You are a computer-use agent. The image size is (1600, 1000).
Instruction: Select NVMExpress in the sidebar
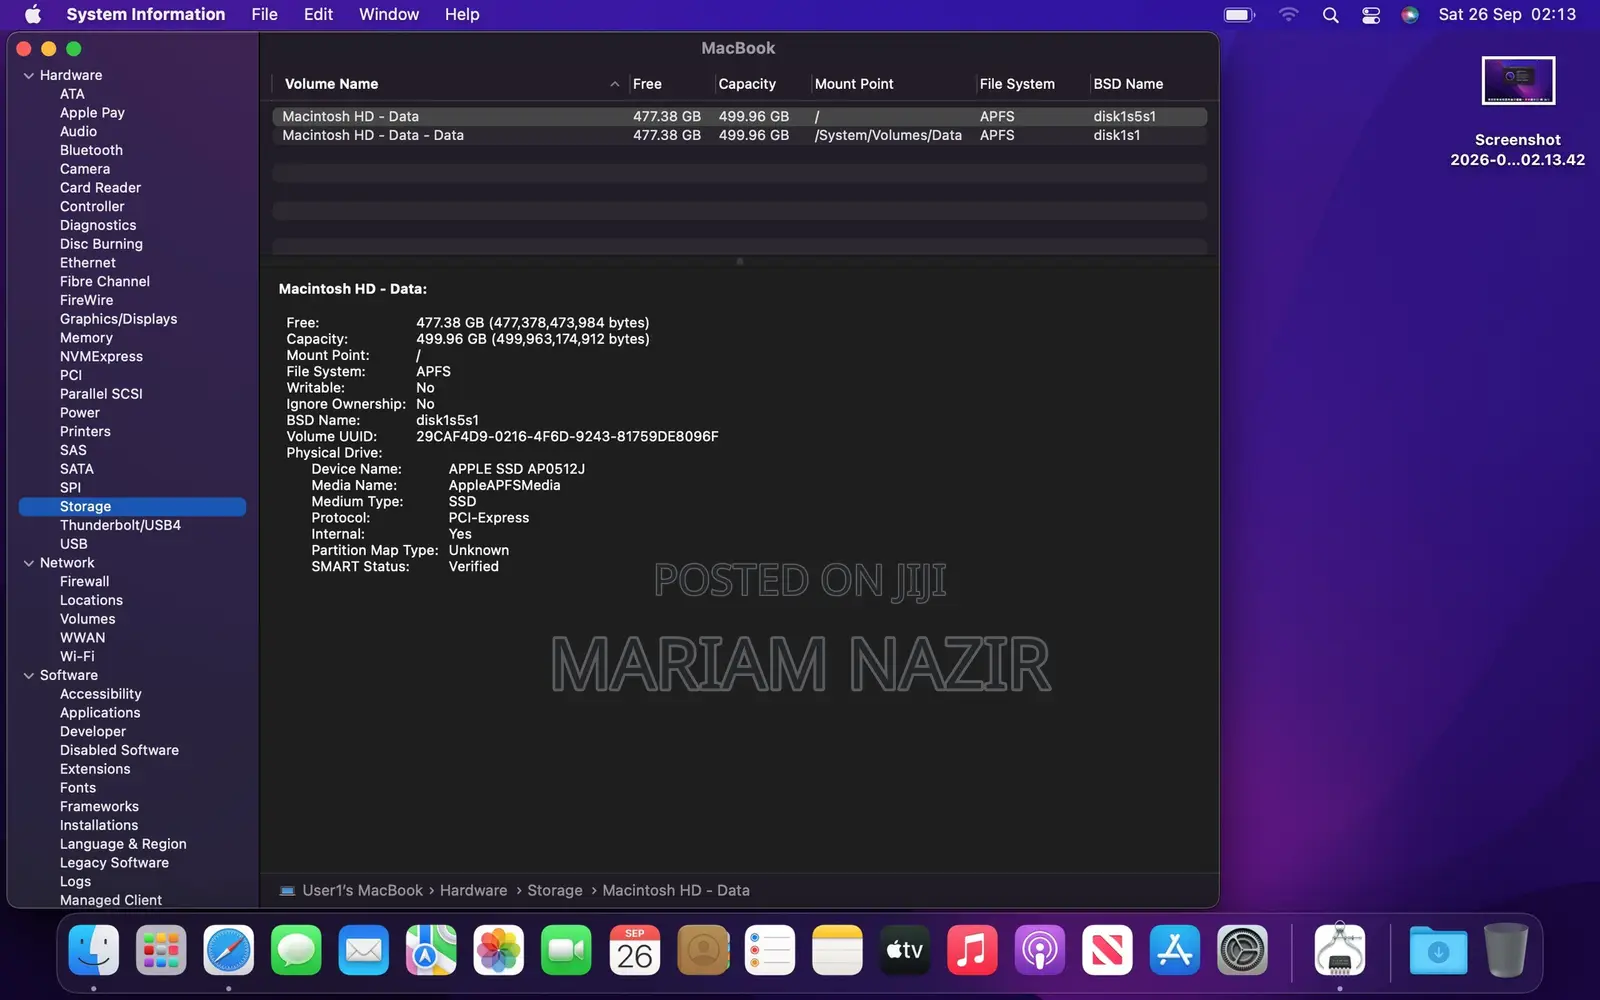tap(101, 356)
